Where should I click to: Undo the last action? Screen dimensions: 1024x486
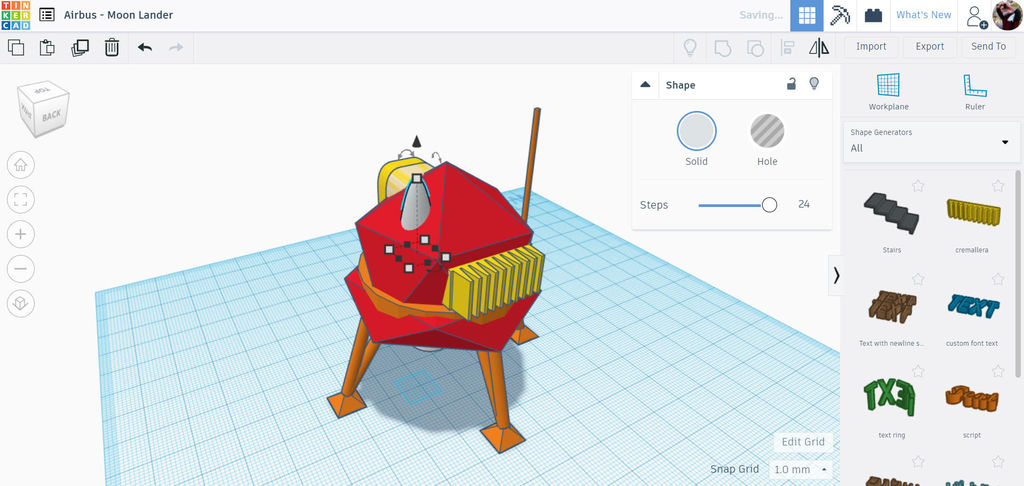tap(145, 47)
